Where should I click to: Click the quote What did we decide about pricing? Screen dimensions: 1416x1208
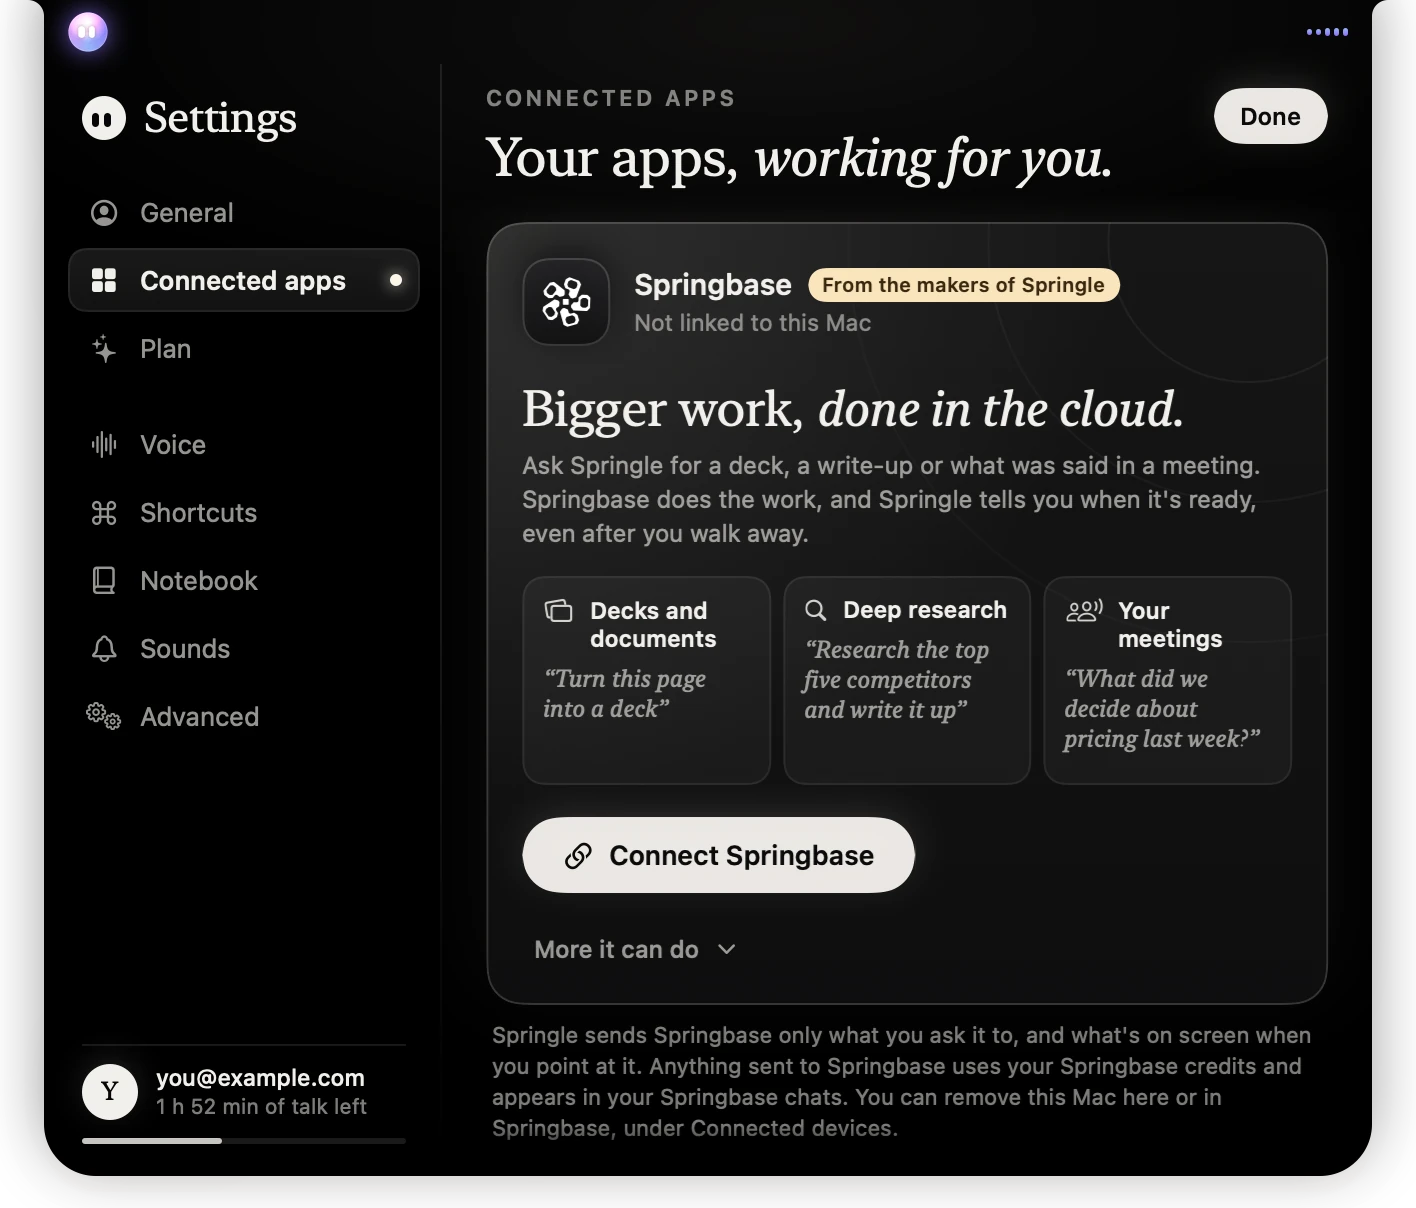(x=1161, y=708)
